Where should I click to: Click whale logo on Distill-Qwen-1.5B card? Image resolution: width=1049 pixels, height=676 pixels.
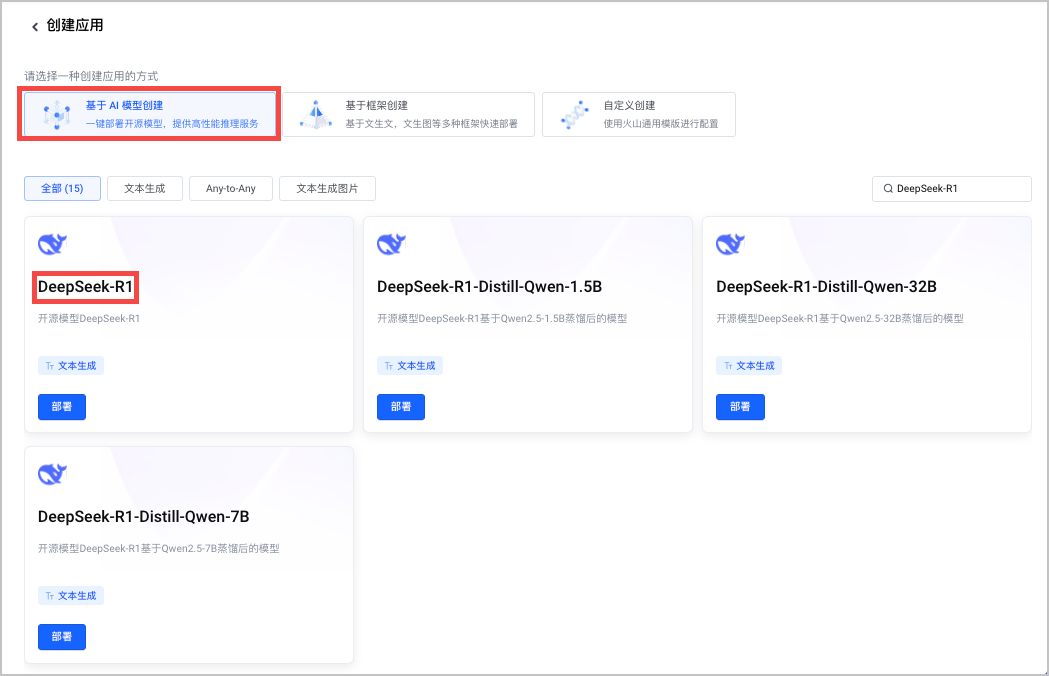[x=391, y=244]
